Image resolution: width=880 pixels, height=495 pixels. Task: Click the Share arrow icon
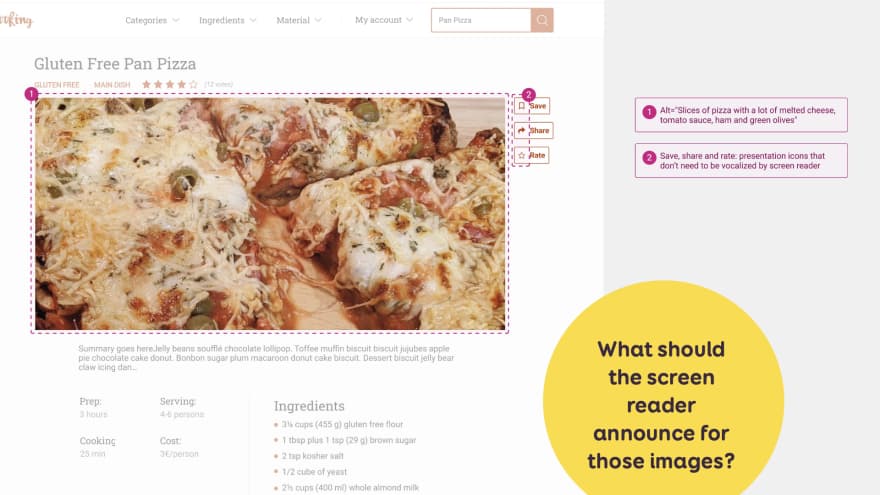tap(521, 130)
